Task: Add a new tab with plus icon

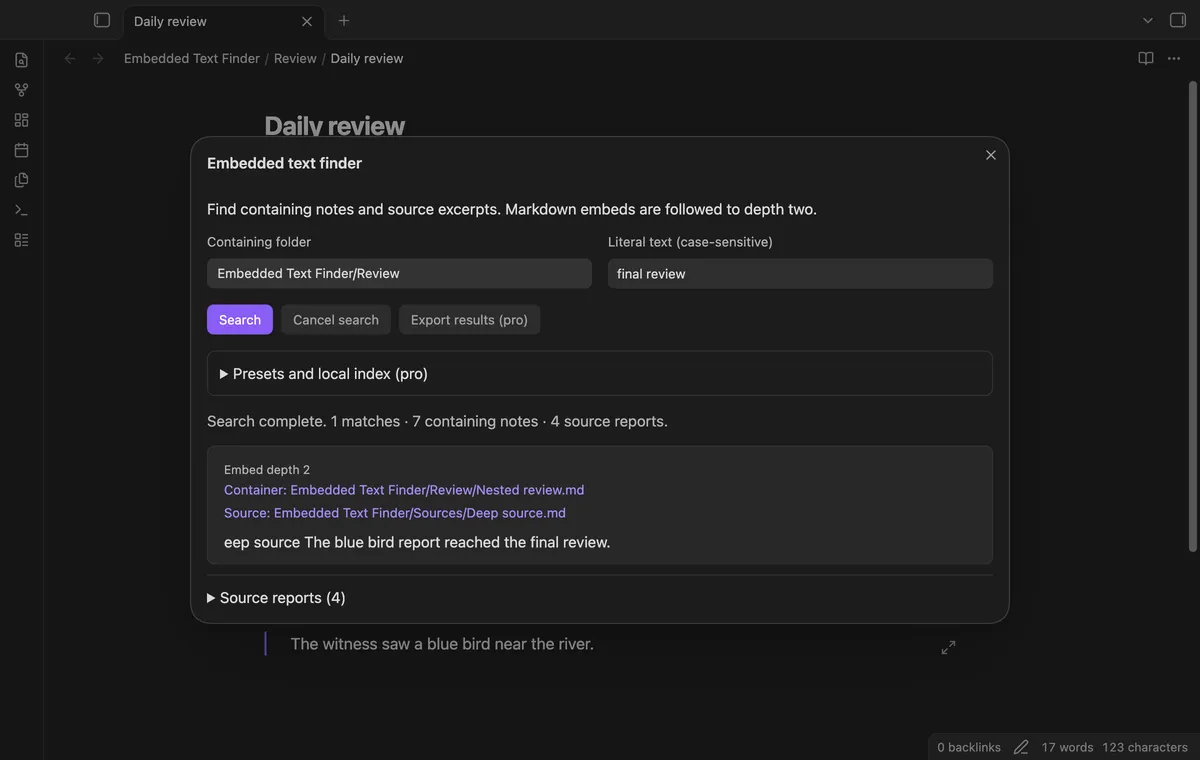Action: [344, 20]
